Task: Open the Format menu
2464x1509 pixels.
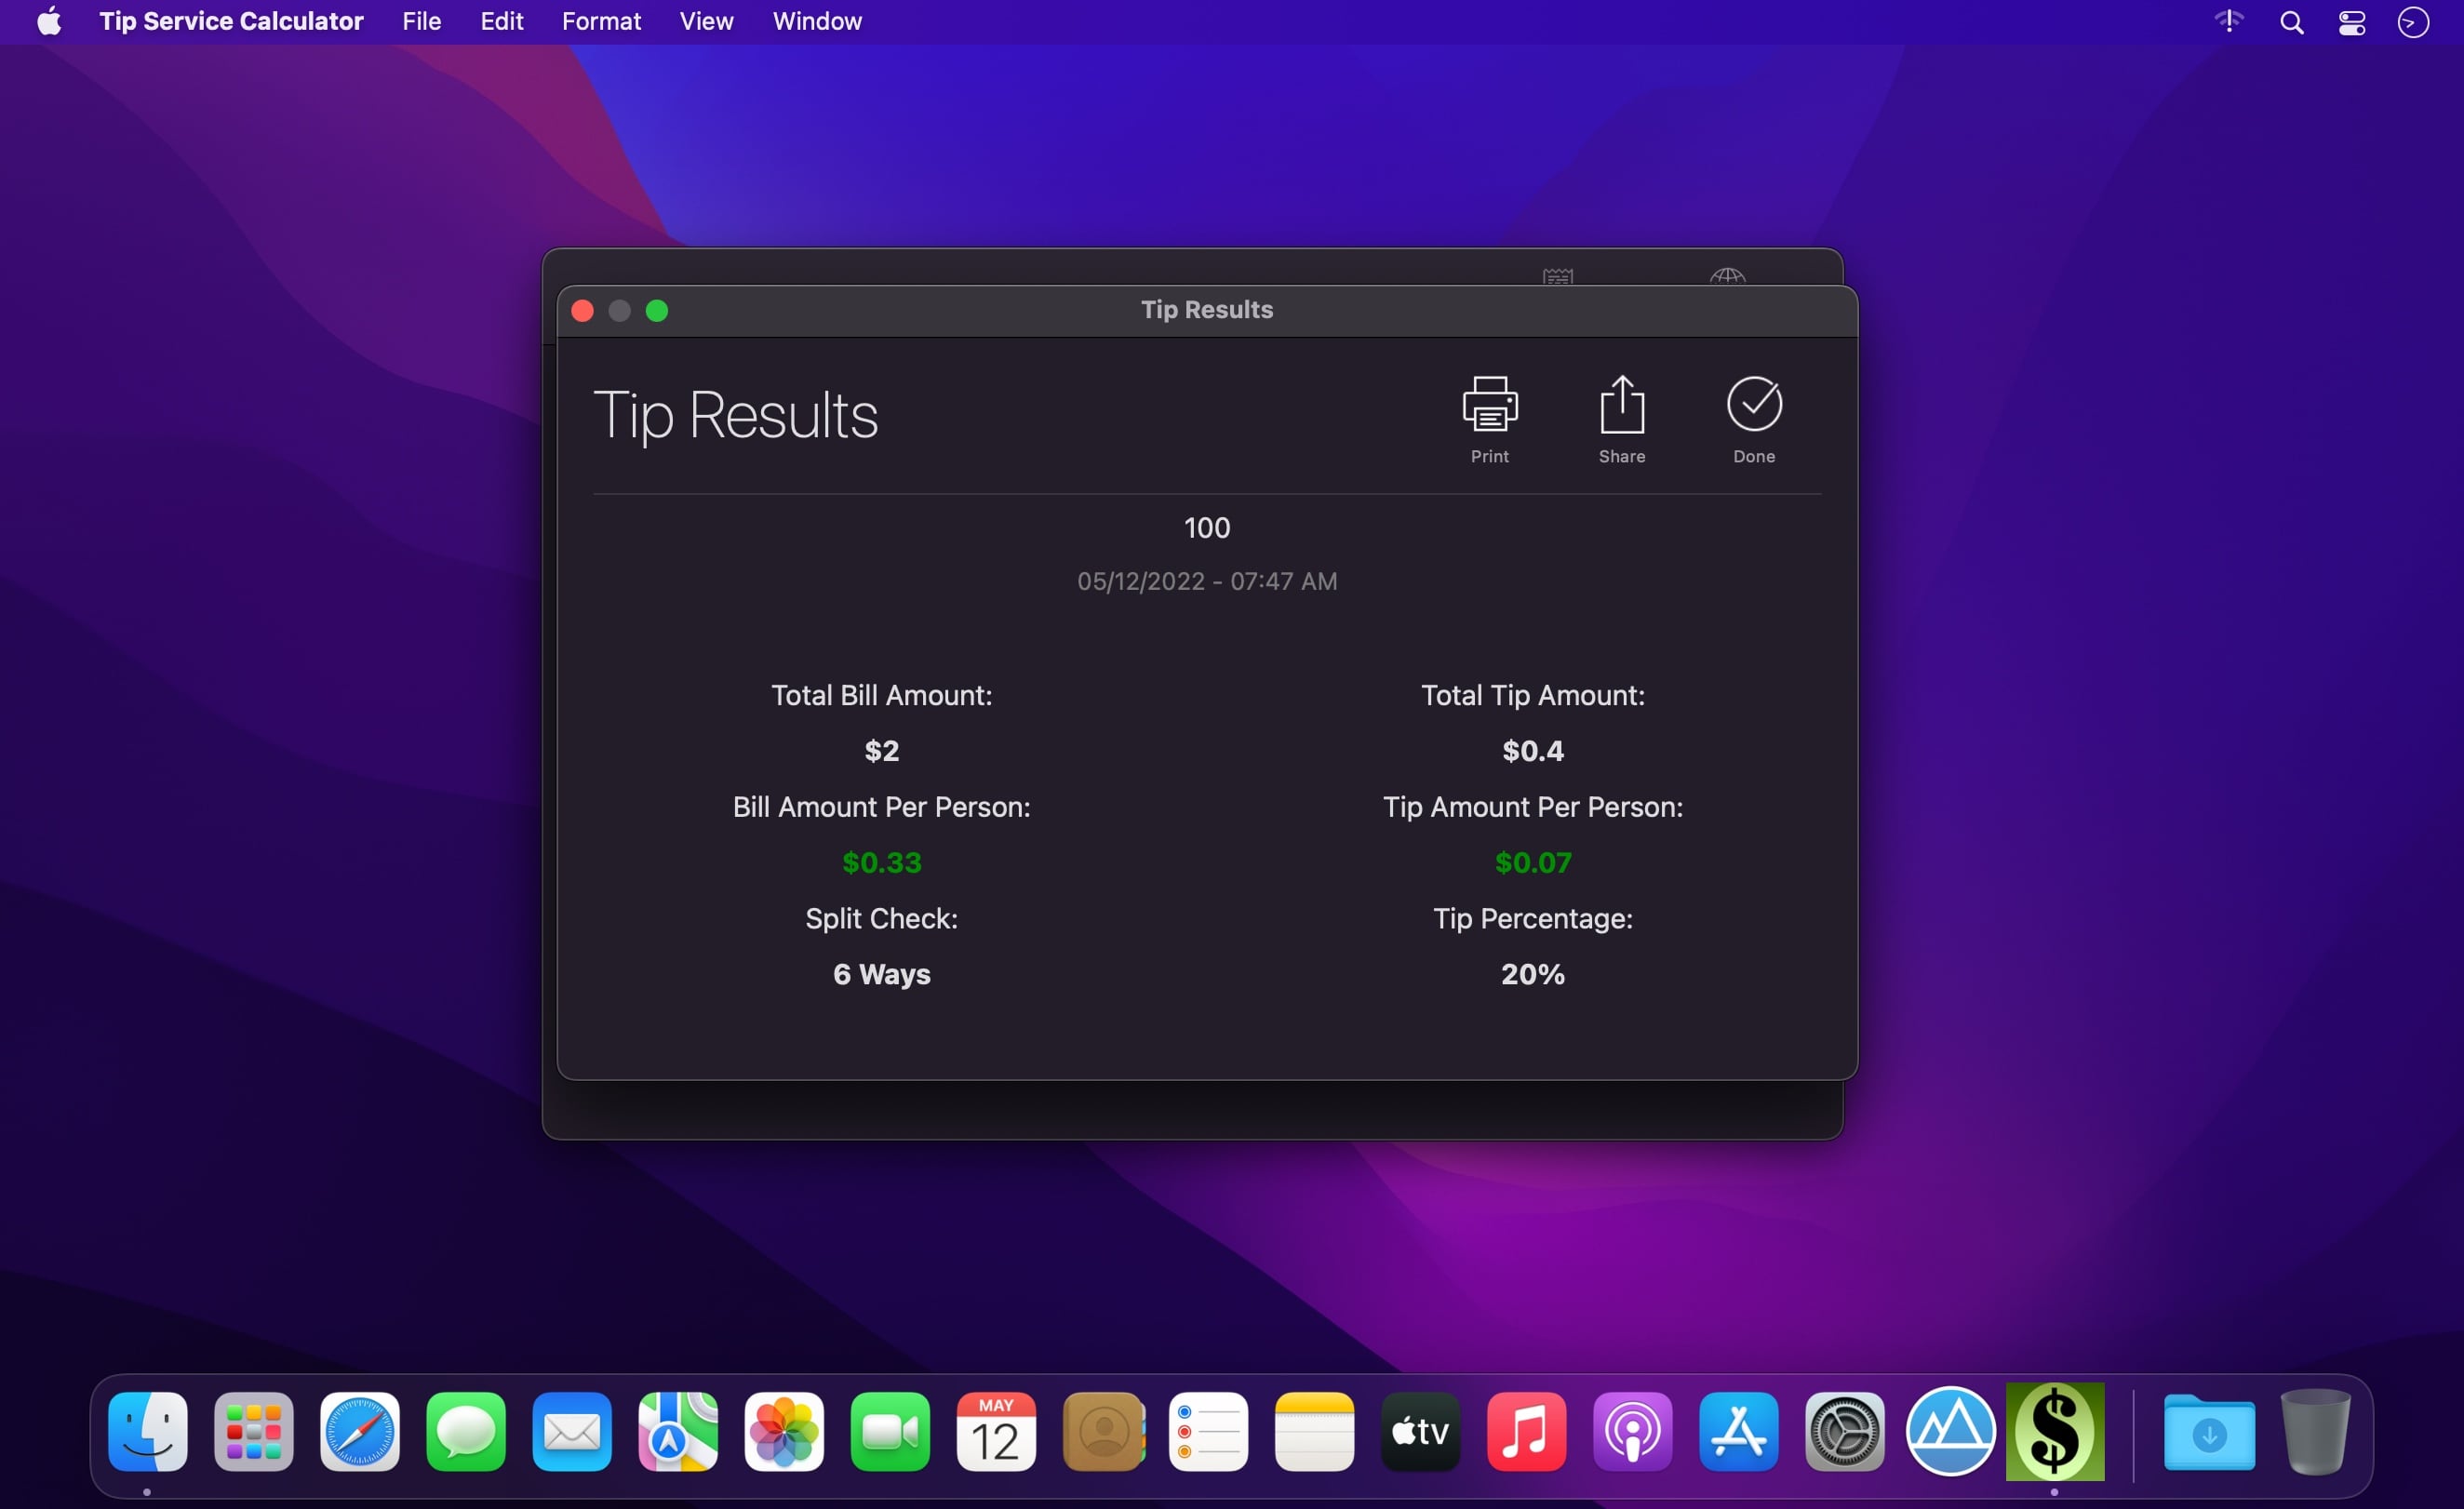Action: tap(600, 22)
